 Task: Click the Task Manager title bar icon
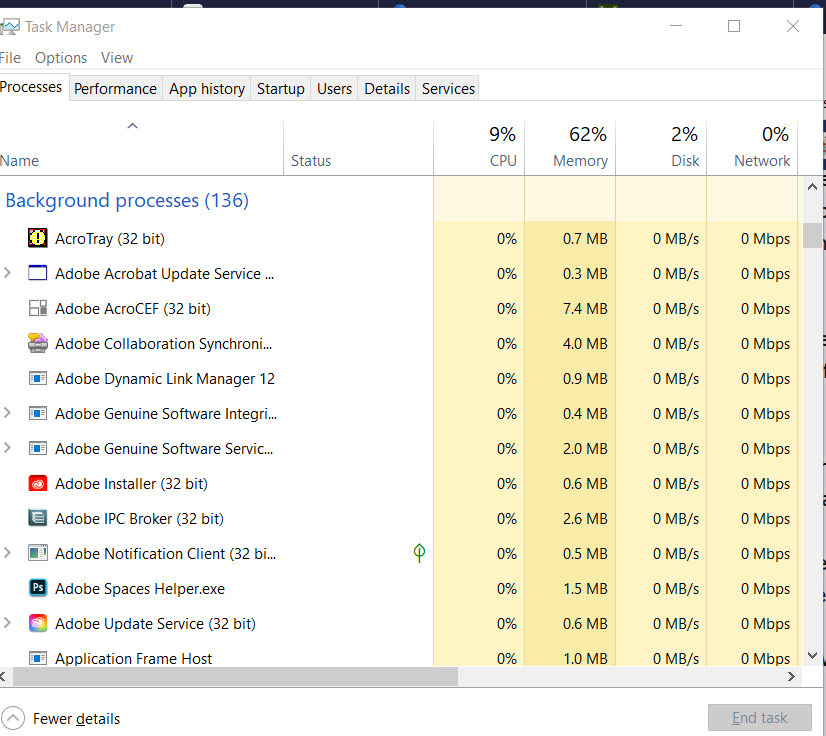10,26
